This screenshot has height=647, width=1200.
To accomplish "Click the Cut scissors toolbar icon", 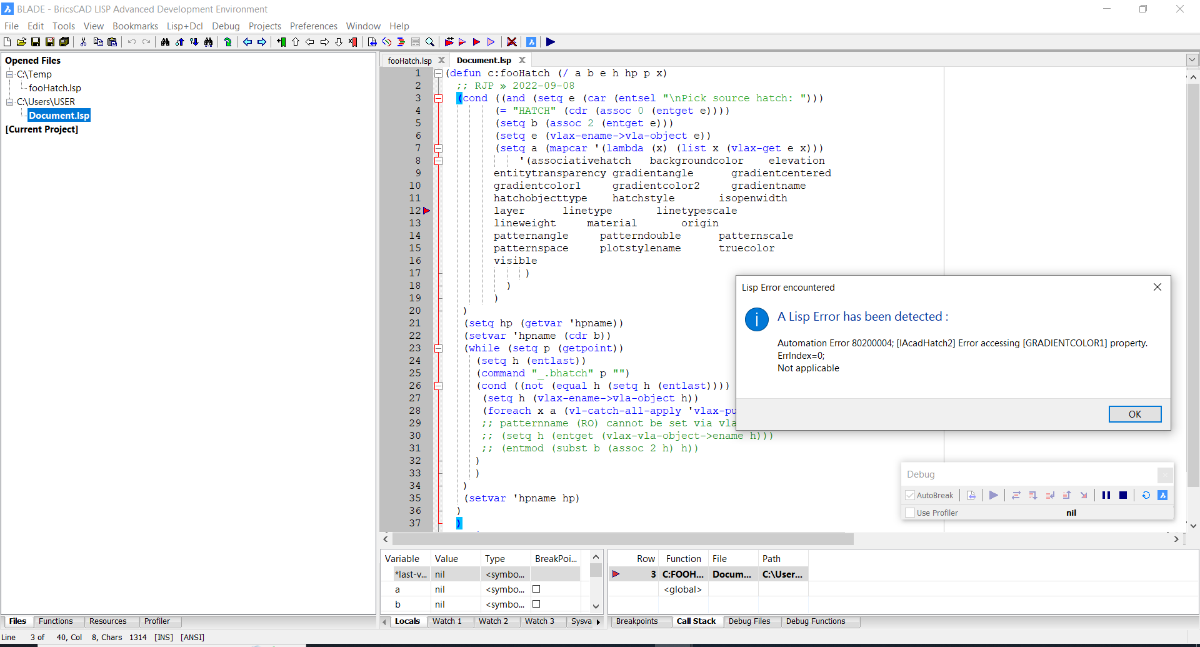I will point(84,42).
